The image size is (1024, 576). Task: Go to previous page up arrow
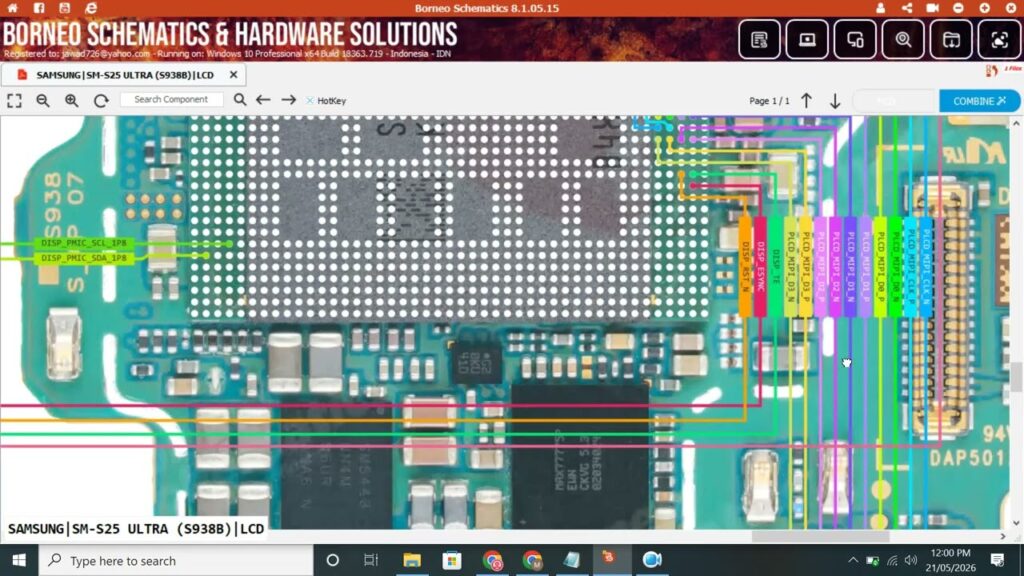tap(807, 101)
